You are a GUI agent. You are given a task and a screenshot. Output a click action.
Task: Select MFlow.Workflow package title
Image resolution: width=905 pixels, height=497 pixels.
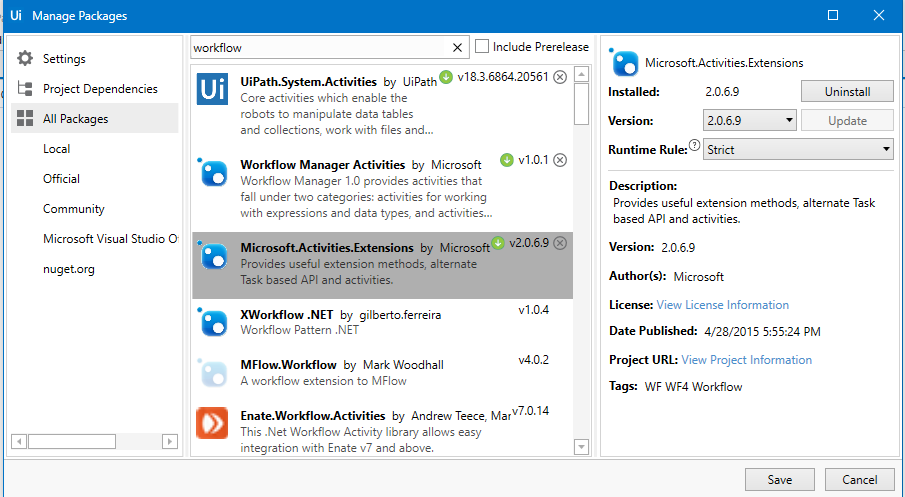point(288,365)
